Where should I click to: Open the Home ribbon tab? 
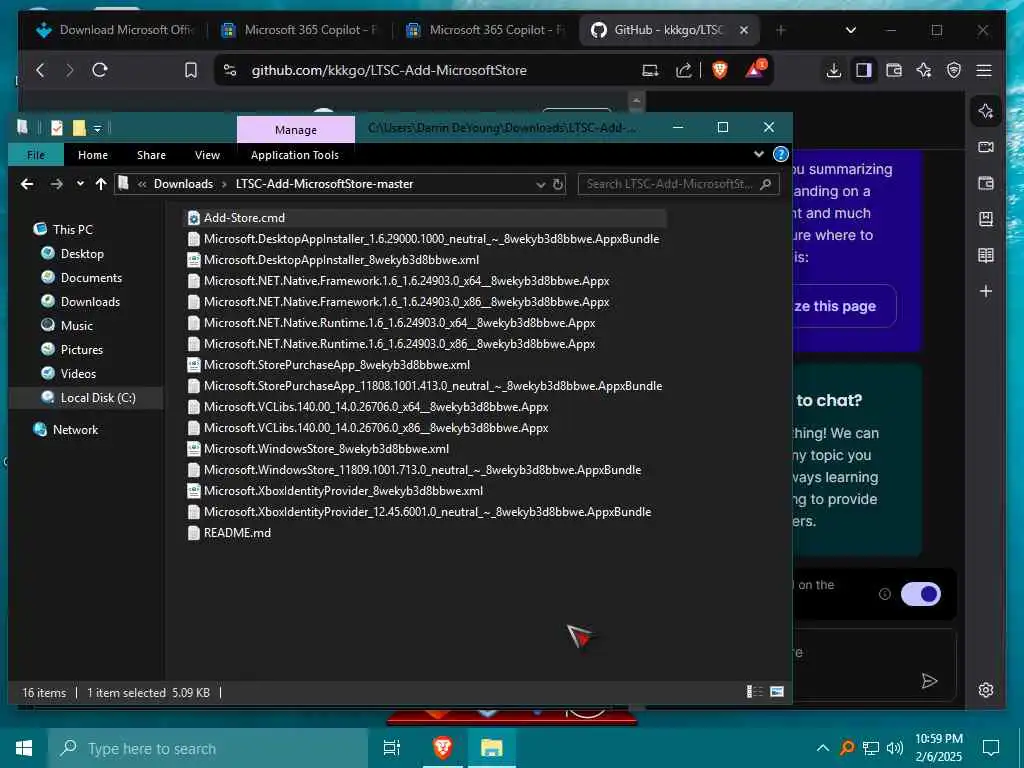(x=93, y=155)
